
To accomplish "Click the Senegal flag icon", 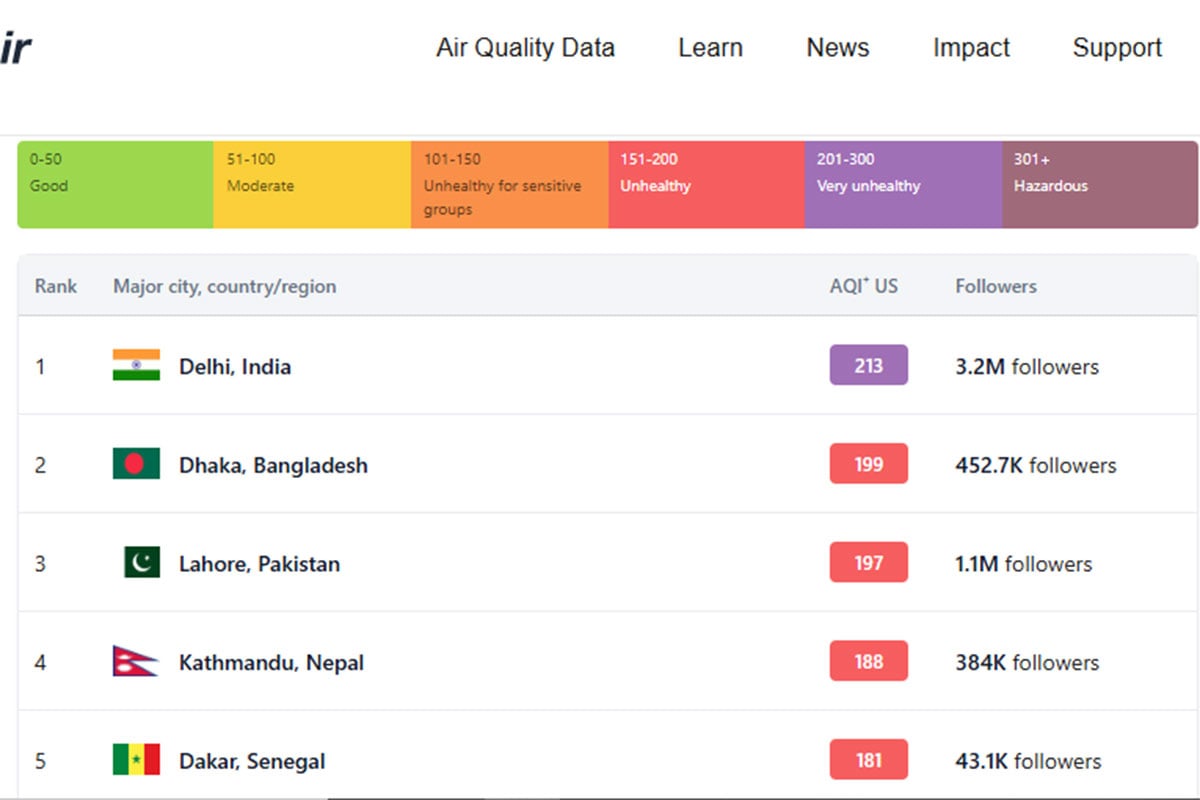I will [x=136, y=760].
